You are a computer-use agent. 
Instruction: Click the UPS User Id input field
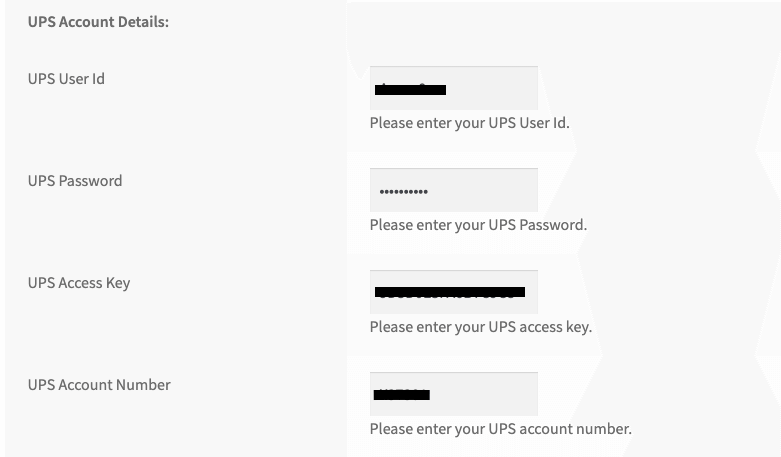(x=453, y=87)
